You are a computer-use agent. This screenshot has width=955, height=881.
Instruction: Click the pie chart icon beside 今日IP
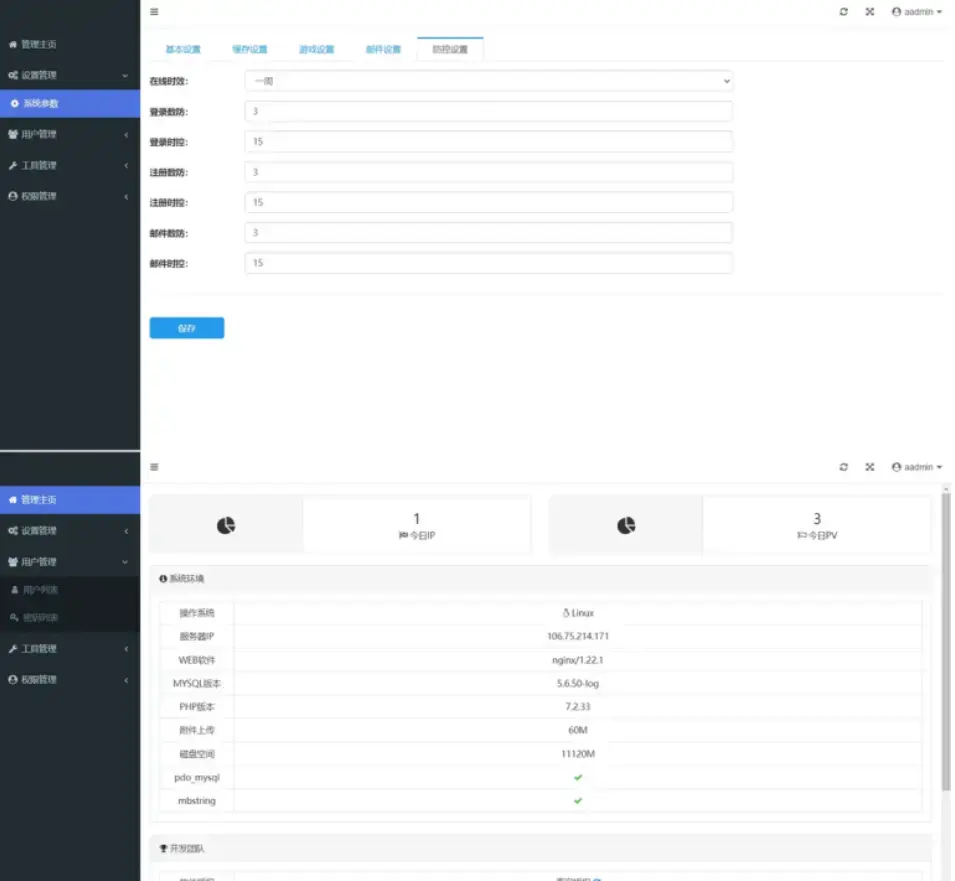click(x=226, y=525)
